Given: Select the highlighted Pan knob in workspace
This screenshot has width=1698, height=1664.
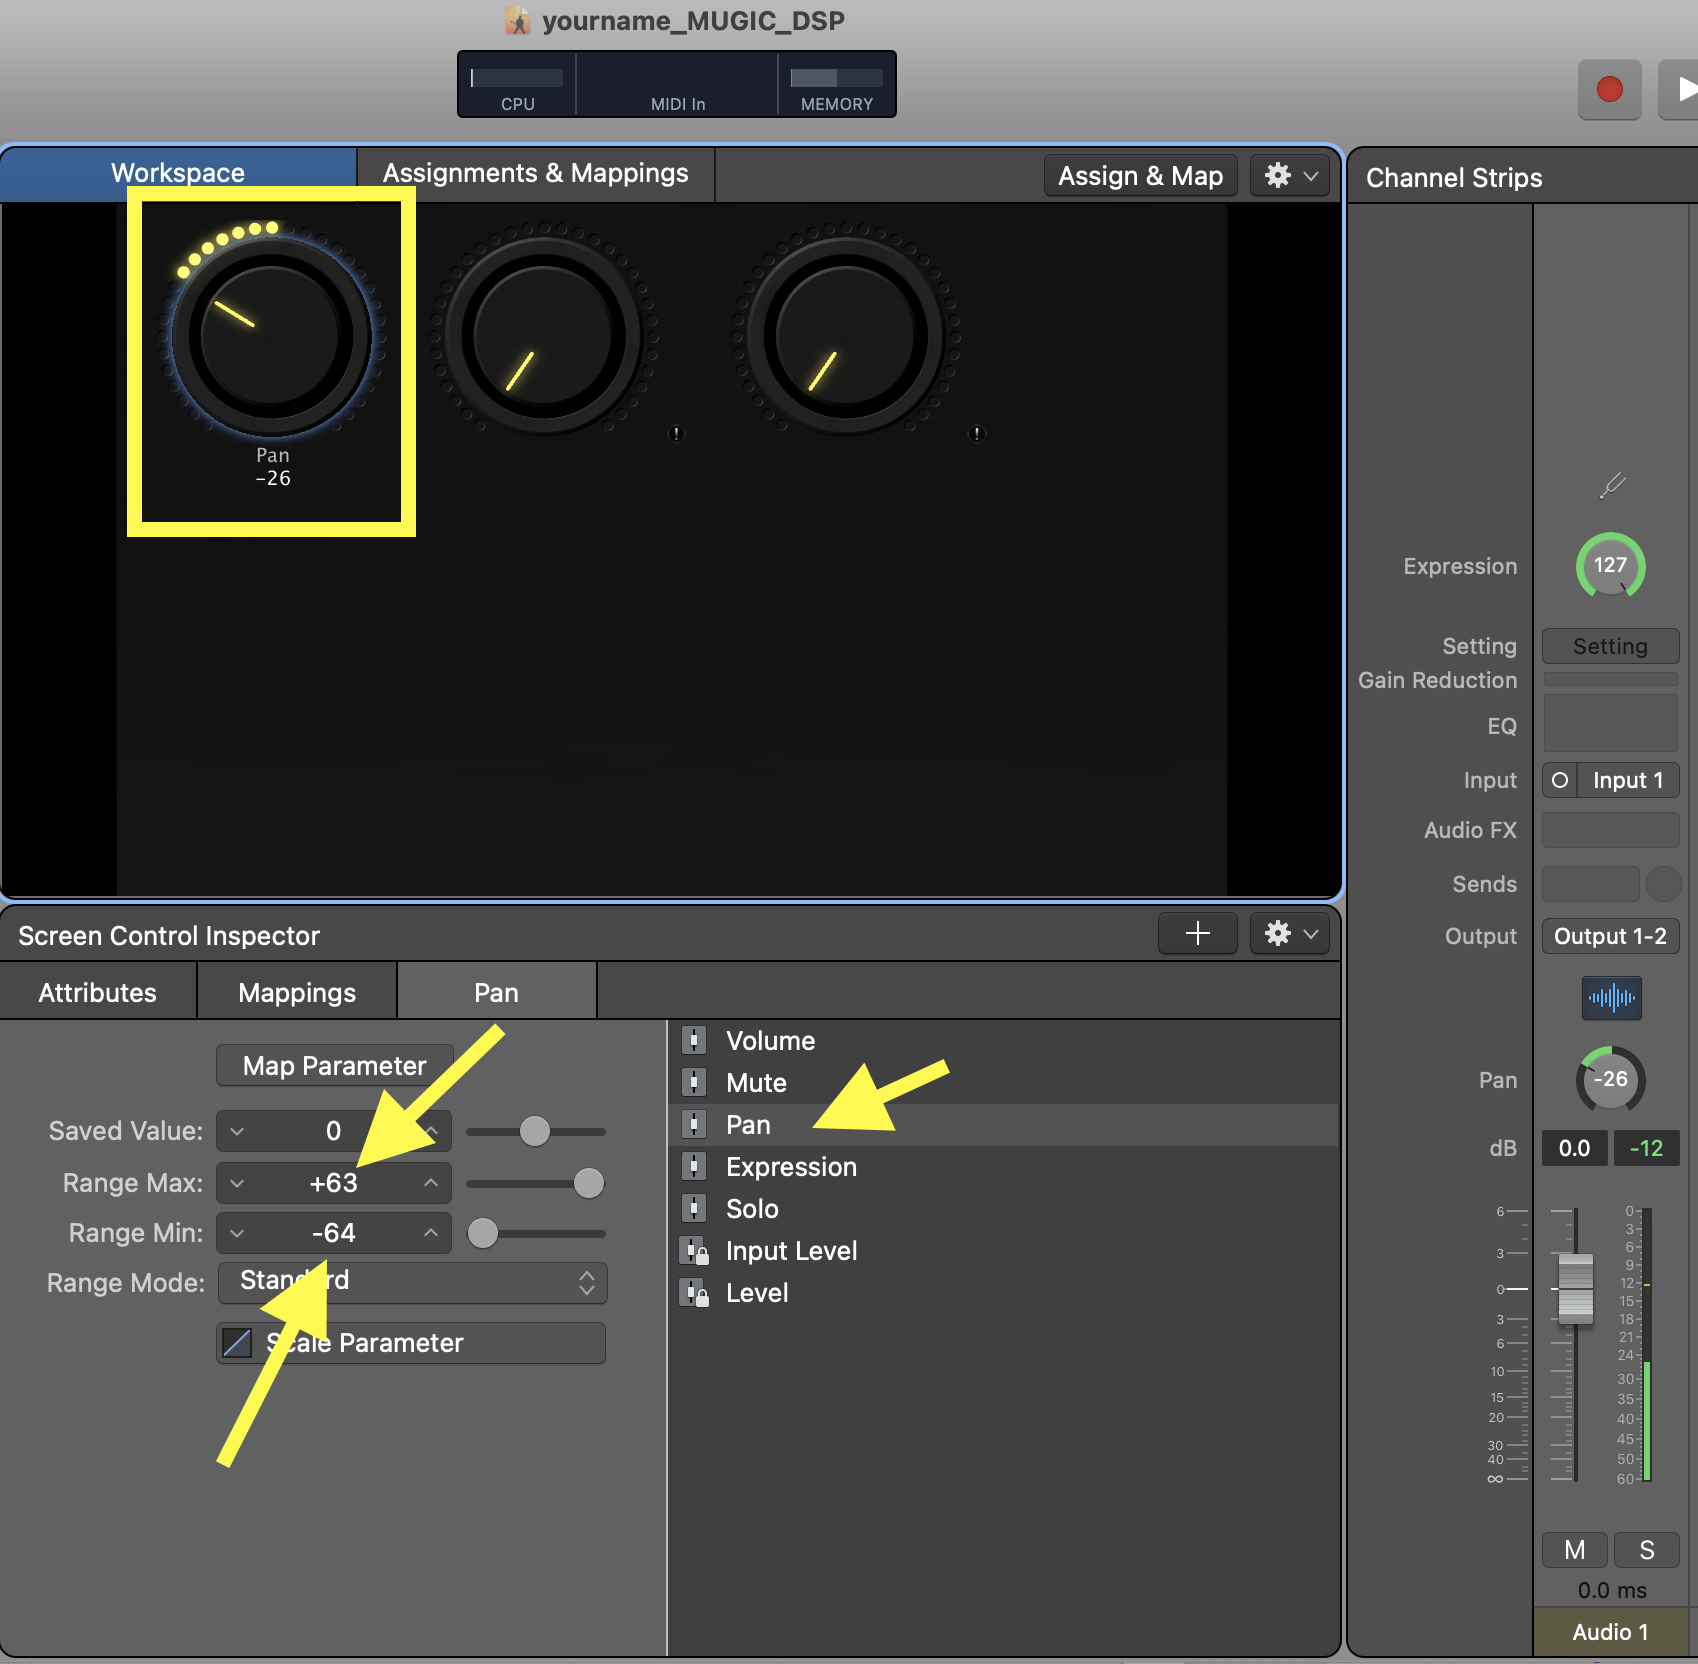Looking at the screenshot, I should pyautogui.click(x=270, y=336).
